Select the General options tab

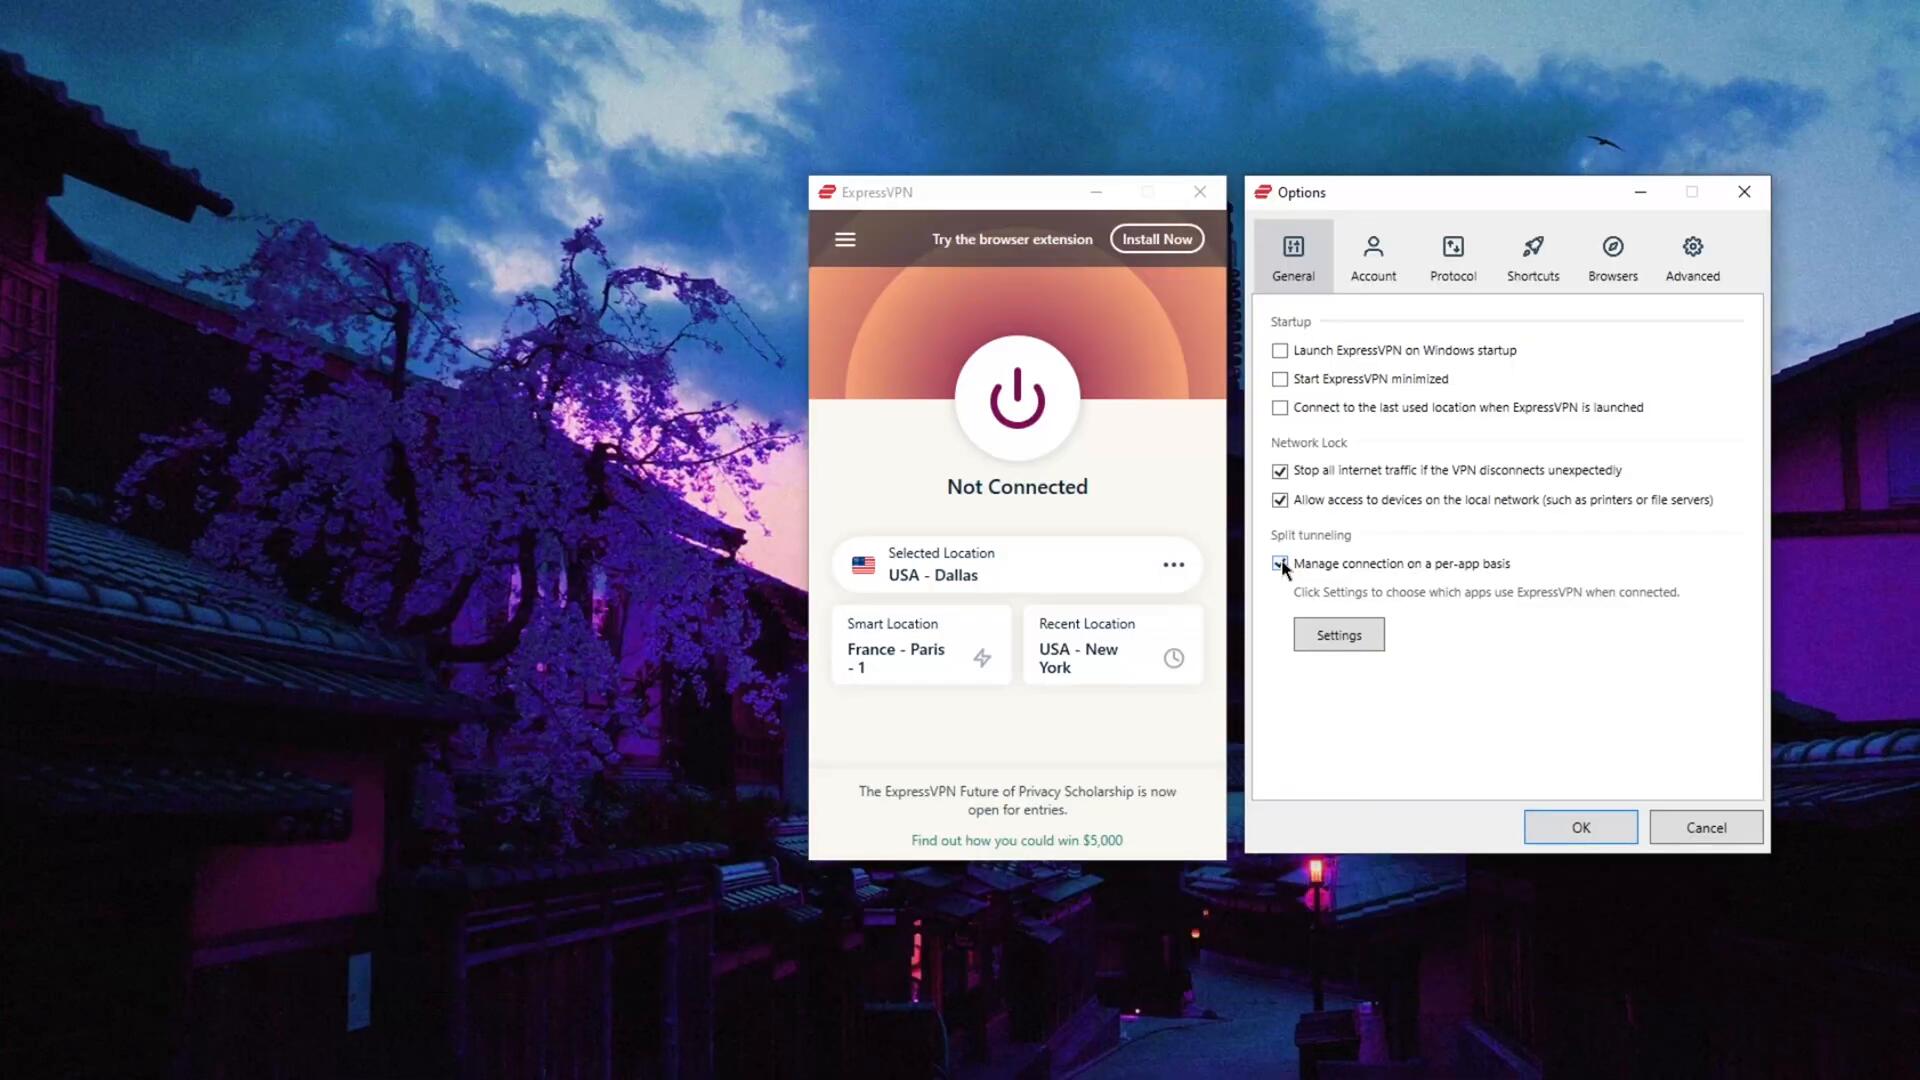click(x=1293, y=257)
